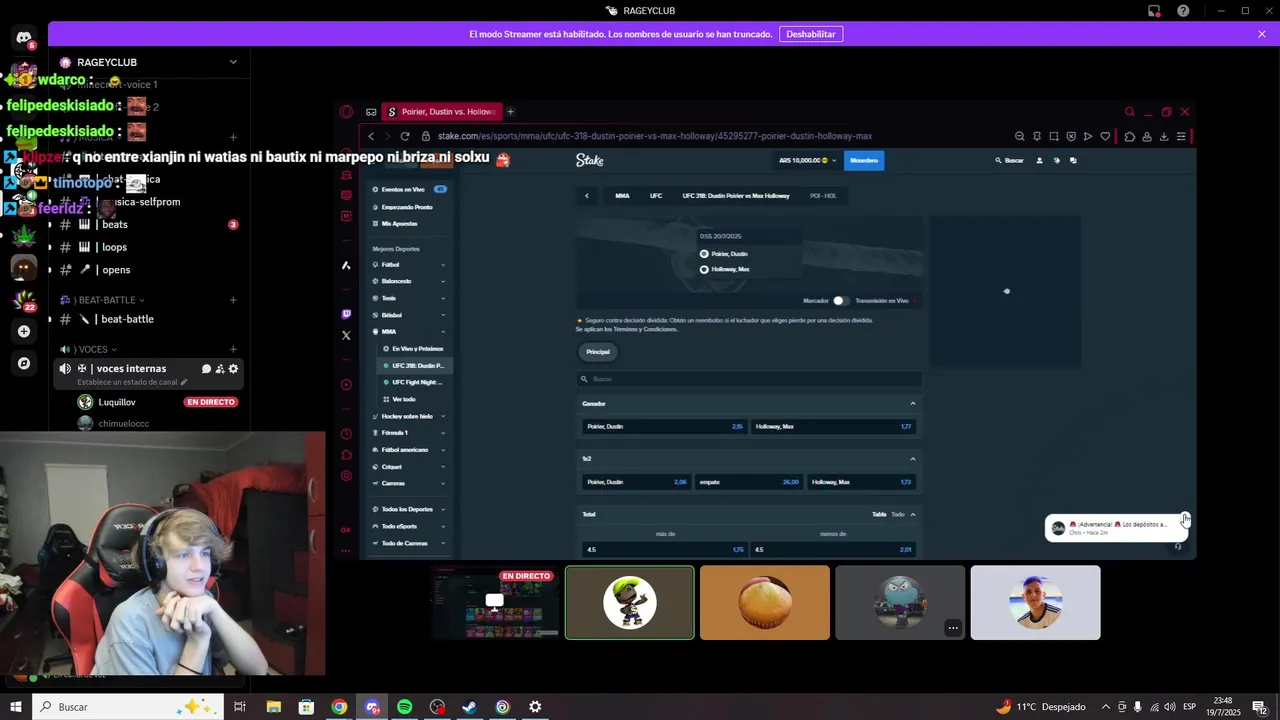Go back with Stake breadcrumb arrow
The width and height of the screenshot is (1280, 720).
coord(587,196)
